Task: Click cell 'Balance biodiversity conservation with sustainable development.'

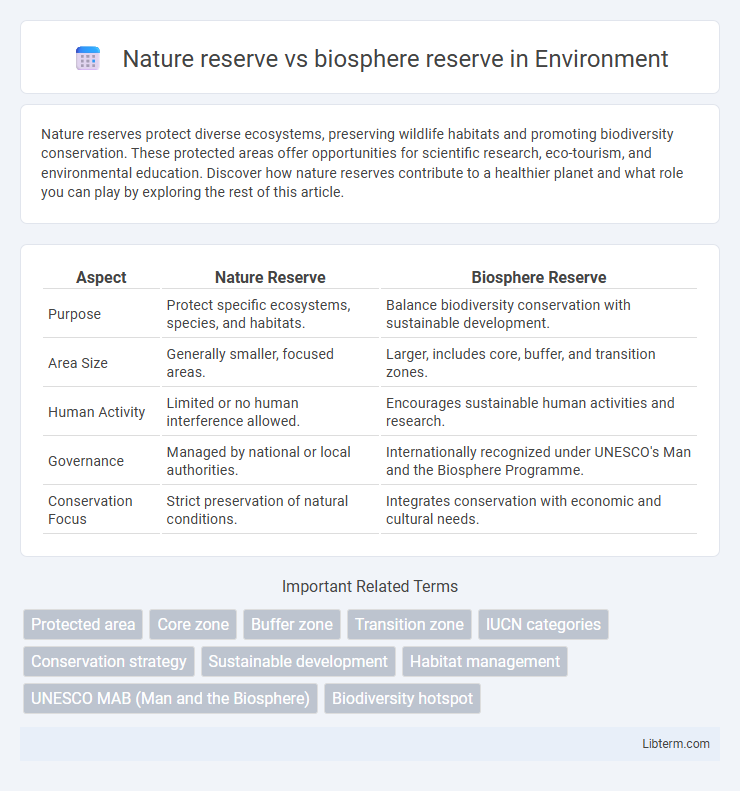Action: (x=539, y=314)
